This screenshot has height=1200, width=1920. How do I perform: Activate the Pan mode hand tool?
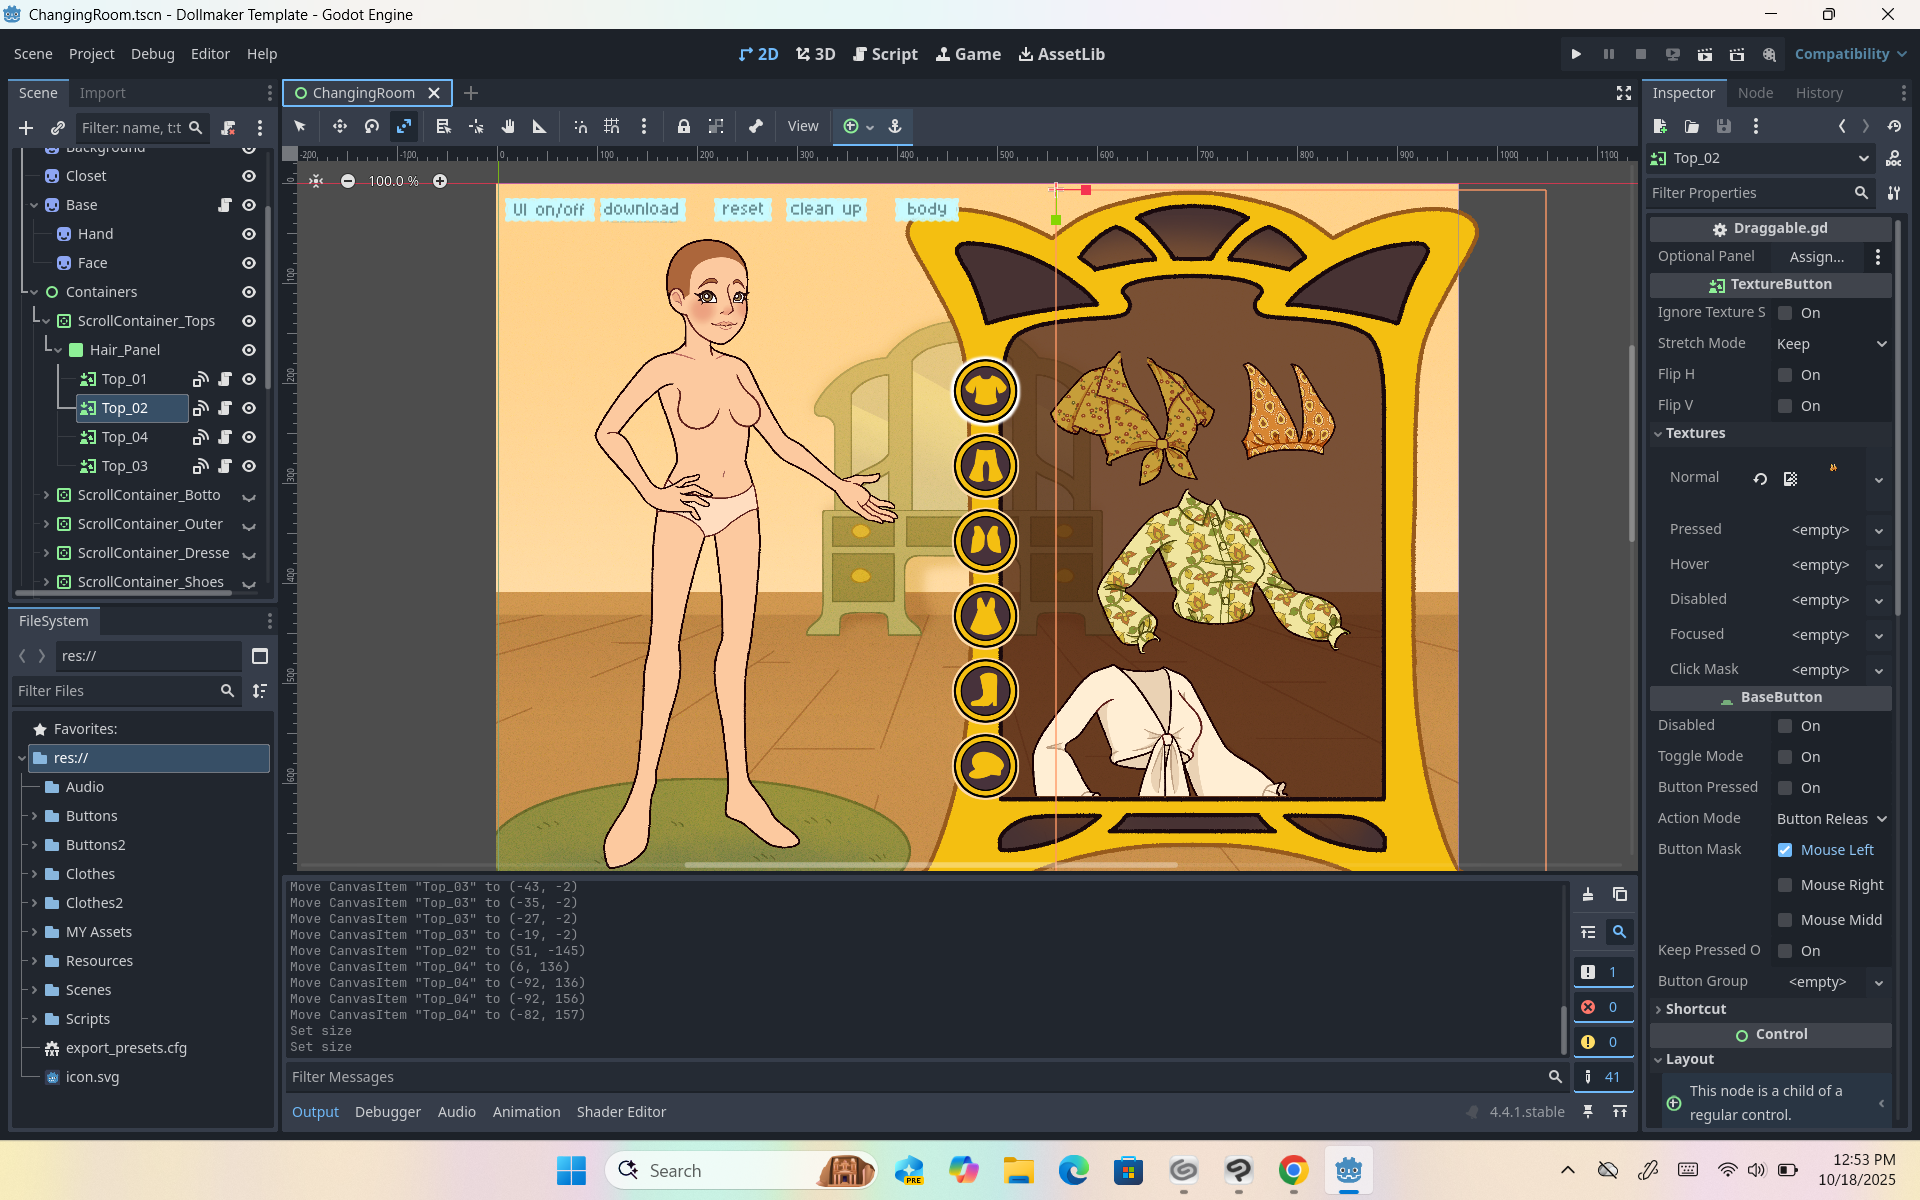coord(508,126)
